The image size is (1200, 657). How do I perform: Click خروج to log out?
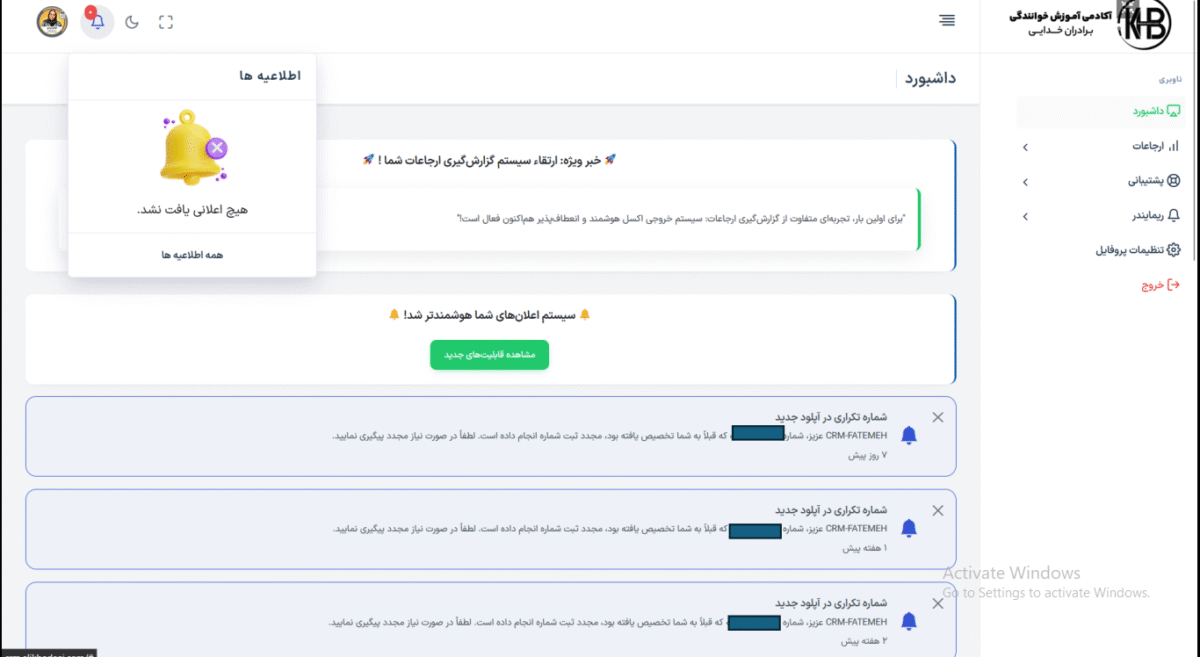[1161, 285]
